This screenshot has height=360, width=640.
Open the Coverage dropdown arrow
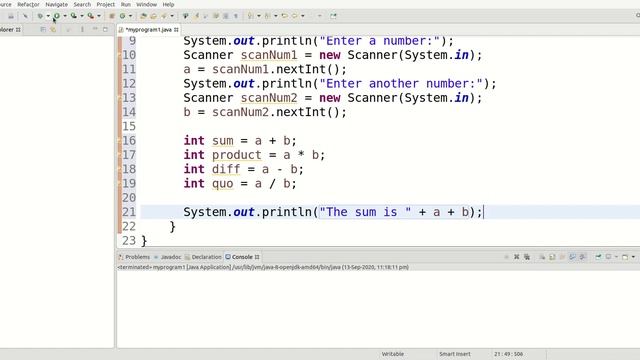[x=82, y=16]
